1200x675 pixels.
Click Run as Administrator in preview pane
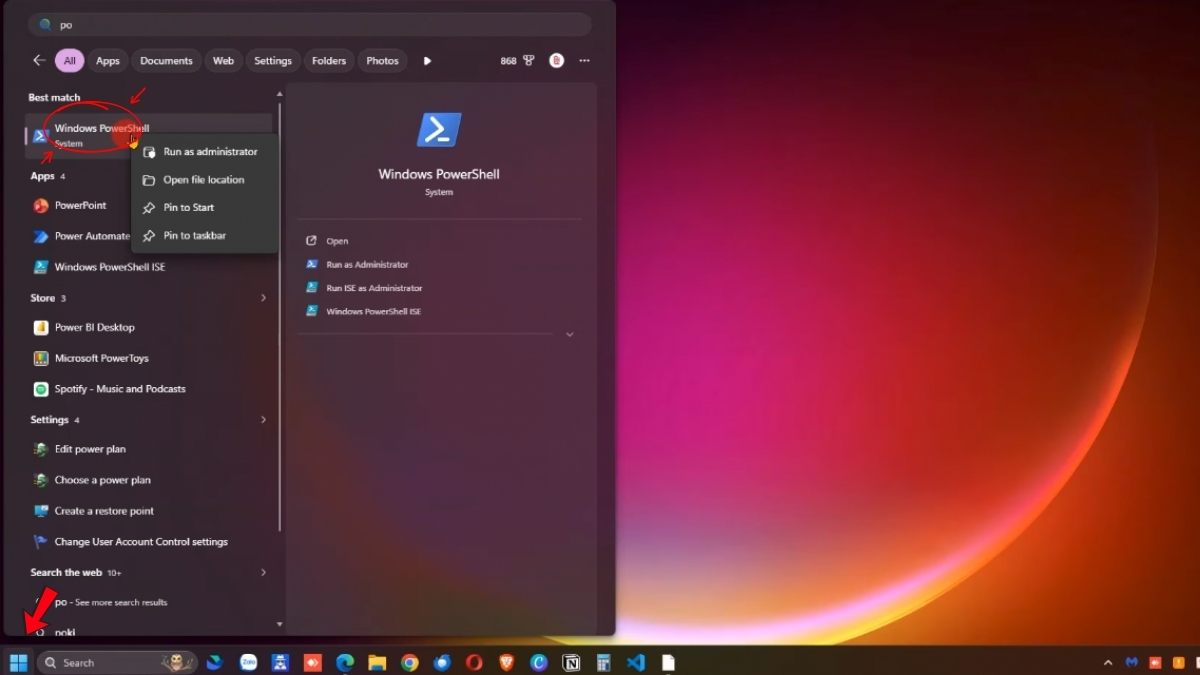(x=367, y=264)
